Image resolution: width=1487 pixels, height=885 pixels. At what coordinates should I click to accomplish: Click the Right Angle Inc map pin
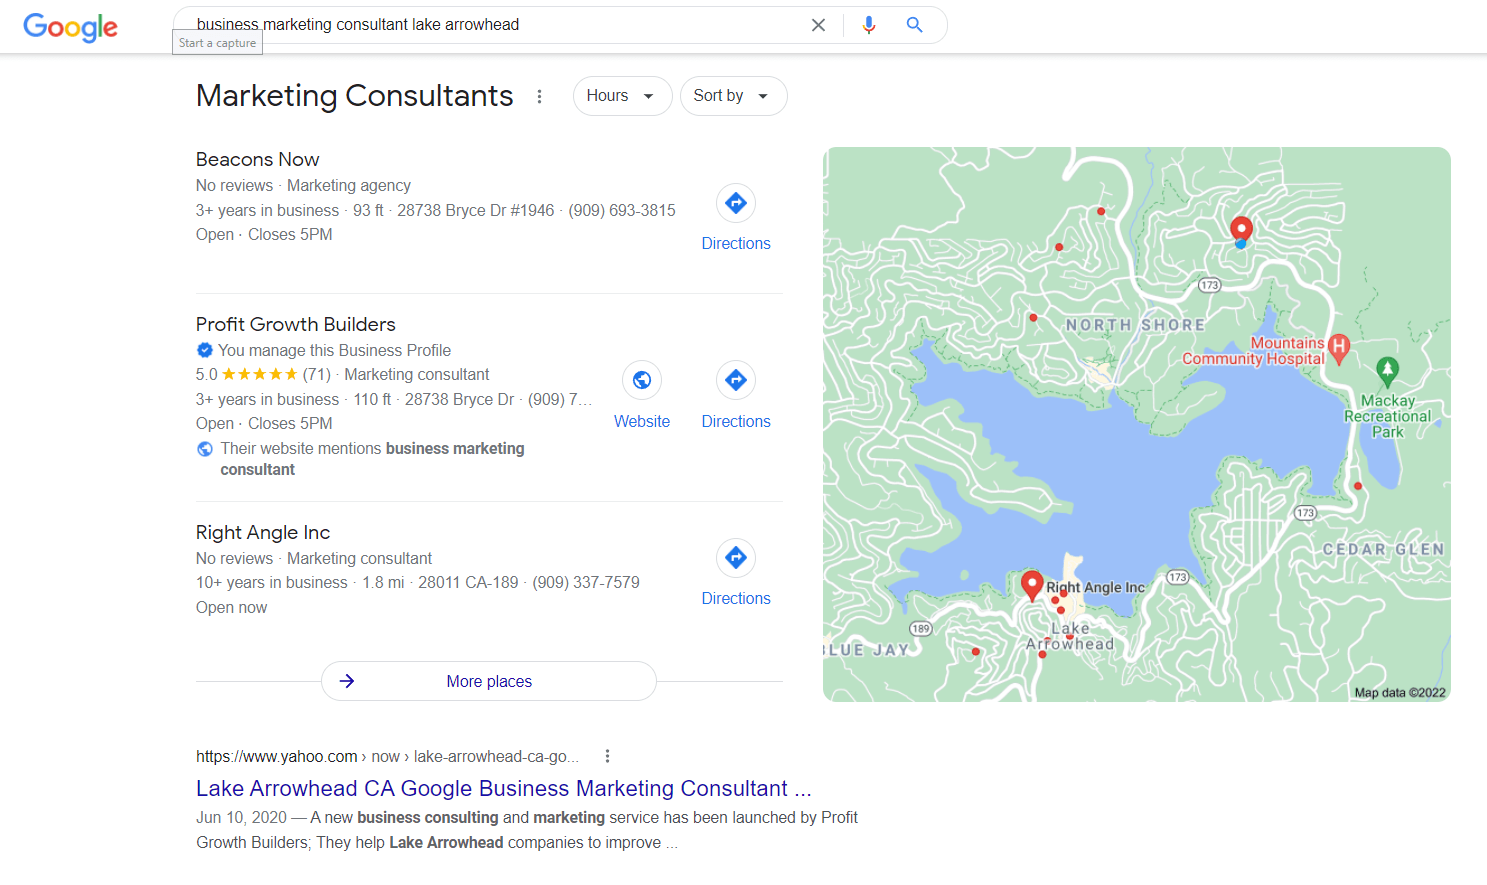(x=1032, y=585)
